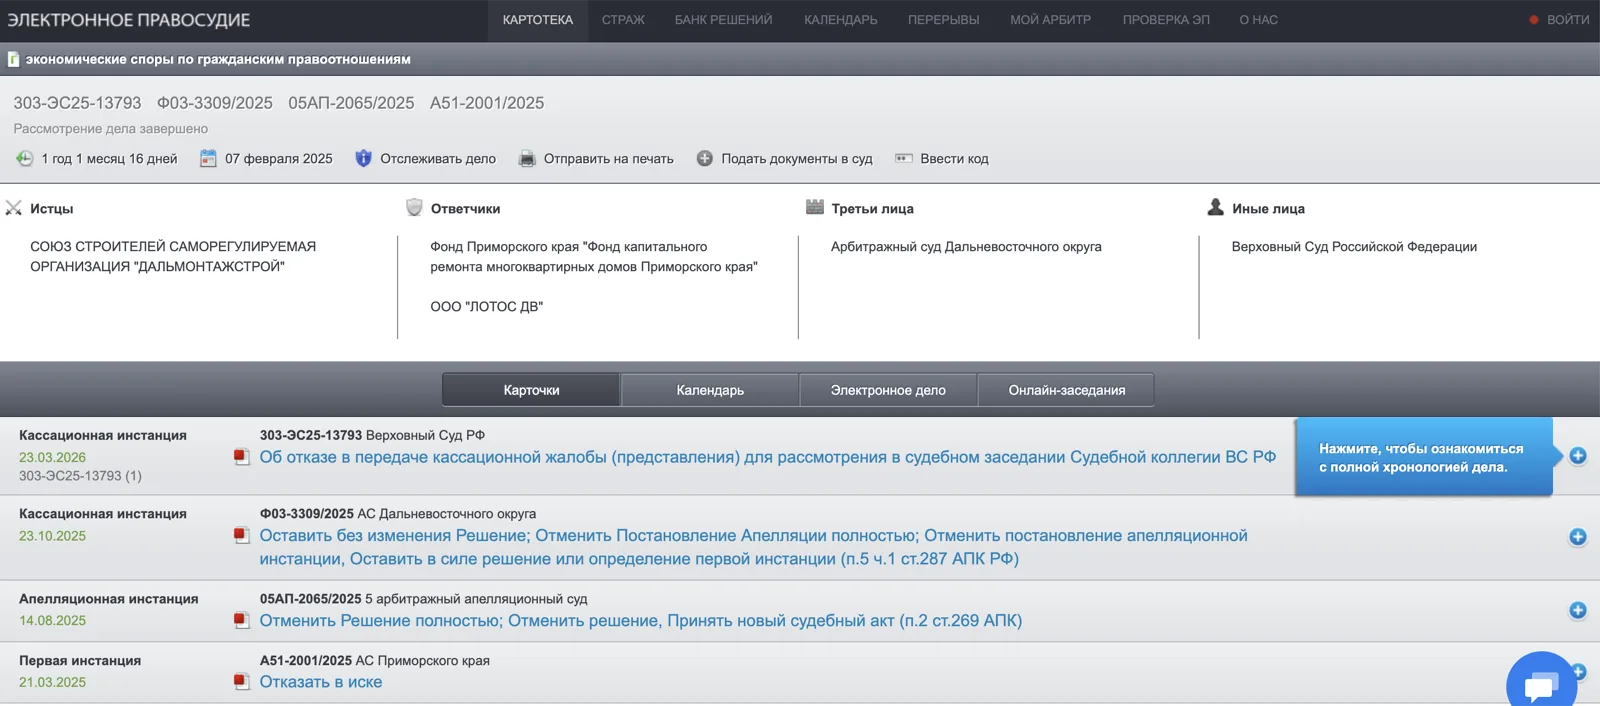Open PDF icon for 5 арбитражный апелляционный суд

241,620
